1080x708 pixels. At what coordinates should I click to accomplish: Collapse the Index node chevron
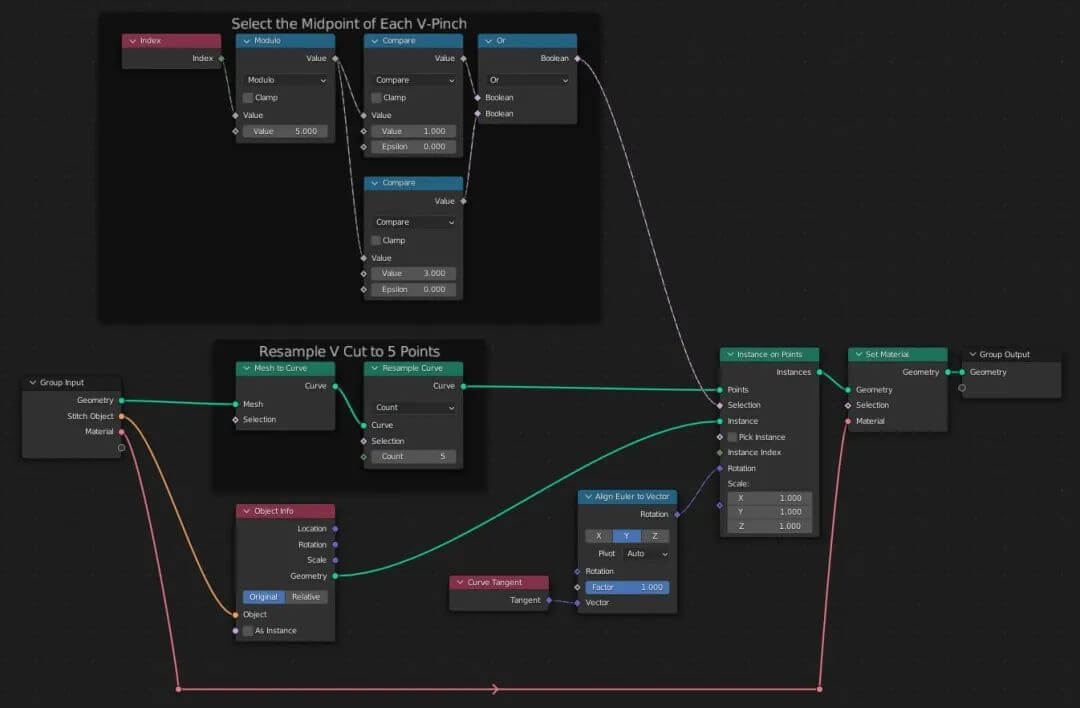[132, 41]
